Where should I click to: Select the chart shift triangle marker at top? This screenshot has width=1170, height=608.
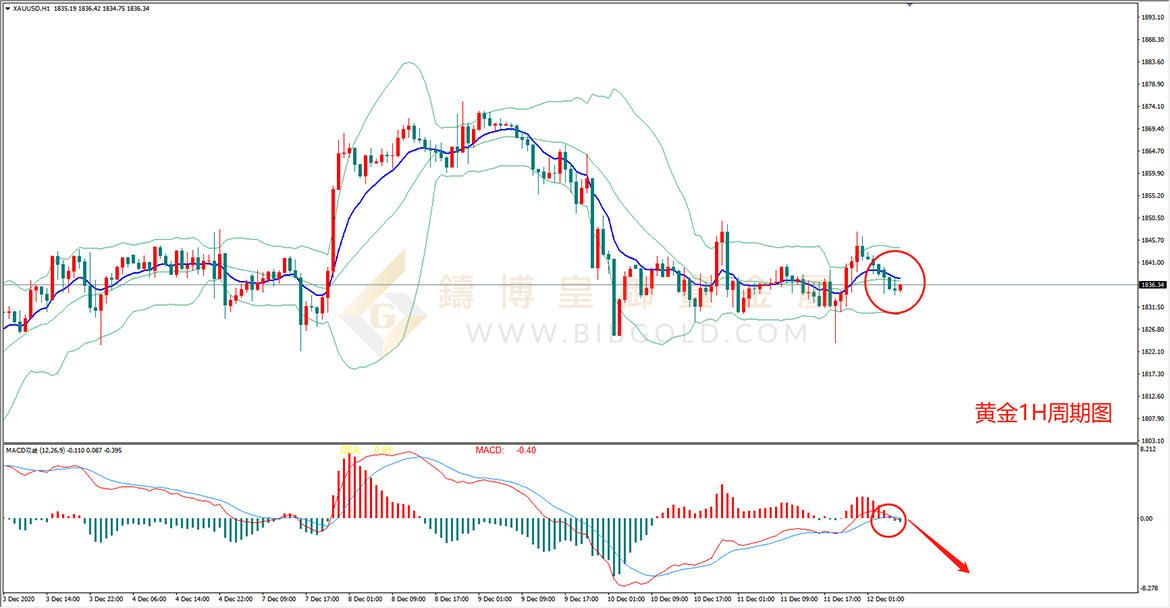pyautogui.click(x=910, y=4)
